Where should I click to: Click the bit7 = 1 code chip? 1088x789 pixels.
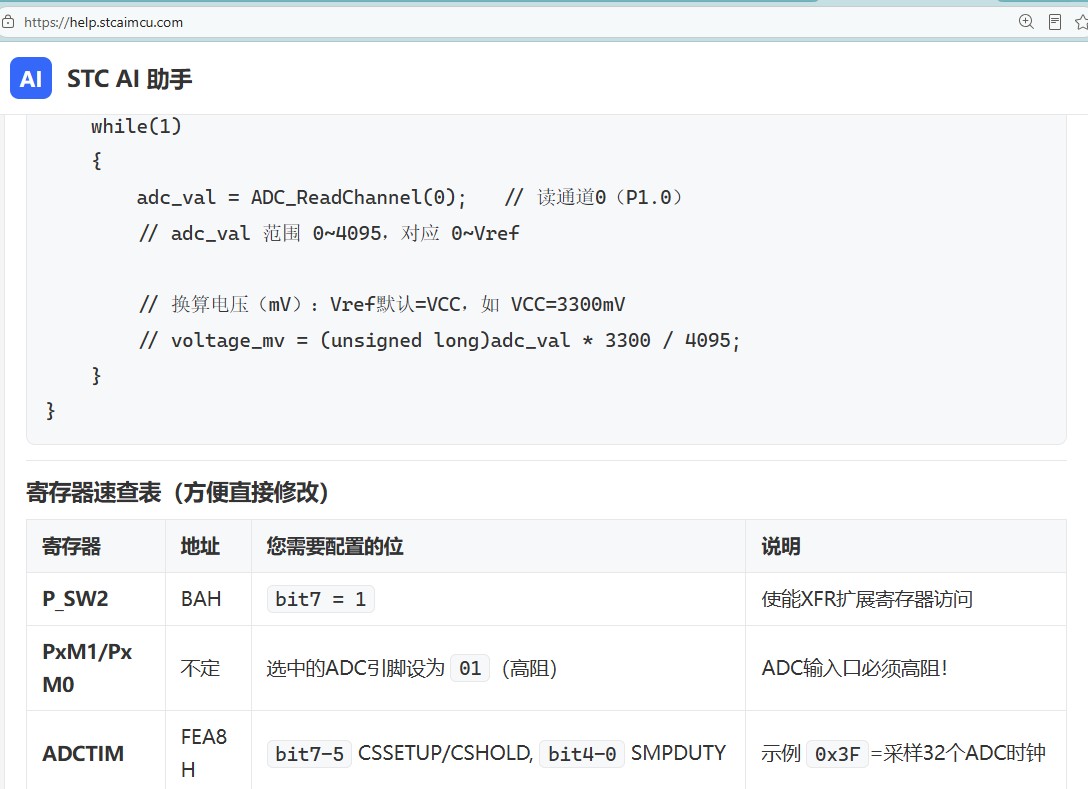(x=321, y=599)
